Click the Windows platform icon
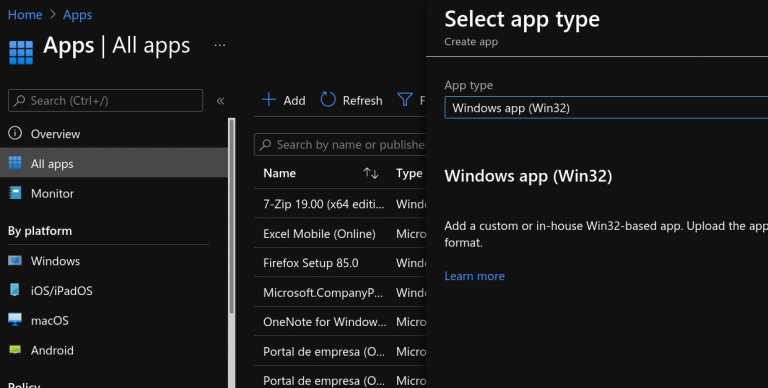This screenshot has width=768, height=388. (15, 261)
